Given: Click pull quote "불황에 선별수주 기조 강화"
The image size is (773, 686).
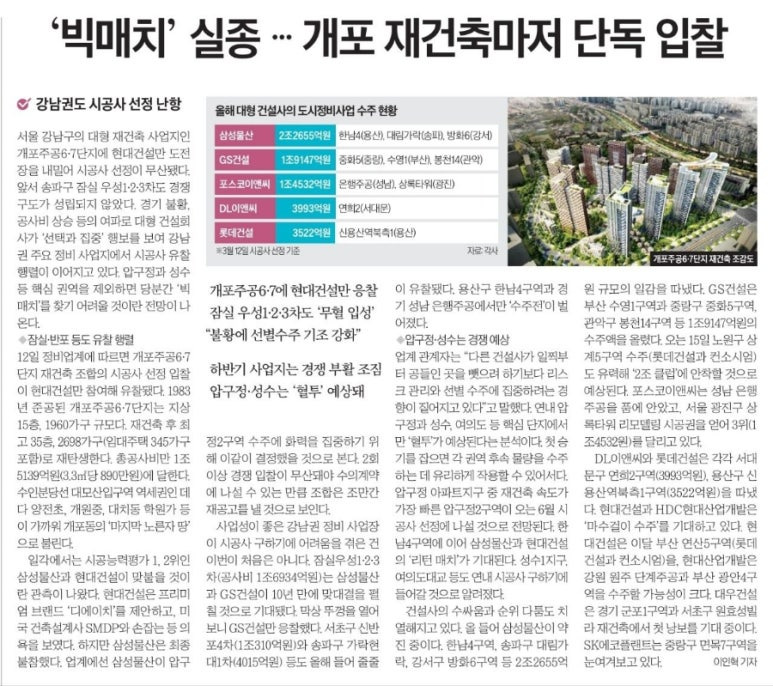Looking at the screenshot, I should click(283, 335).
